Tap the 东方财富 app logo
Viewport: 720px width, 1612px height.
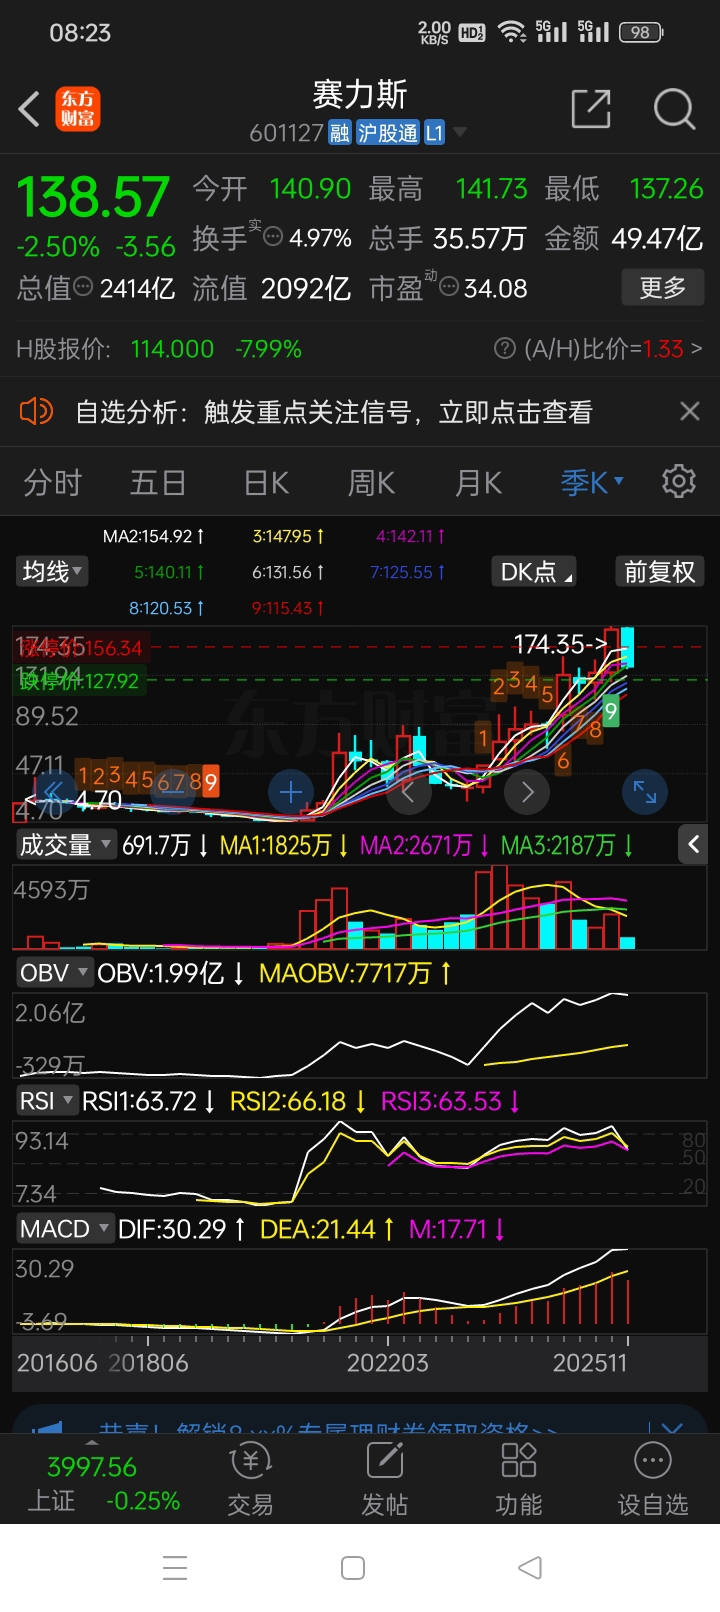[77, 109]
